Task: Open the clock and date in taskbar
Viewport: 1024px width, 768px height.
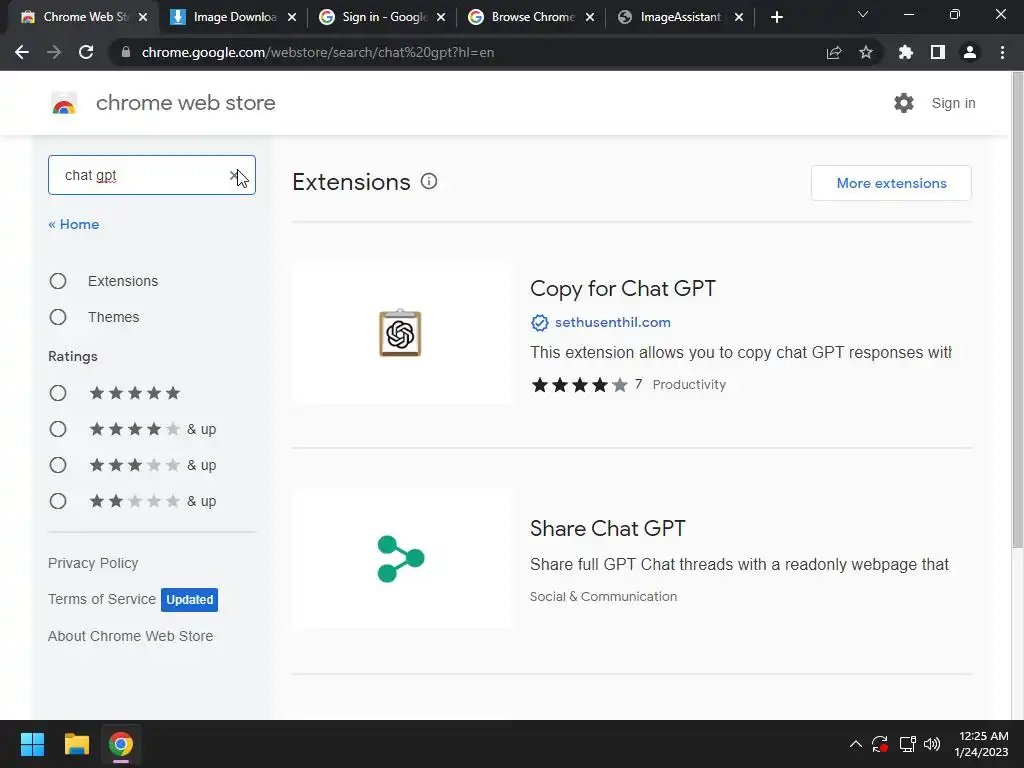Action: pos(982,744)
